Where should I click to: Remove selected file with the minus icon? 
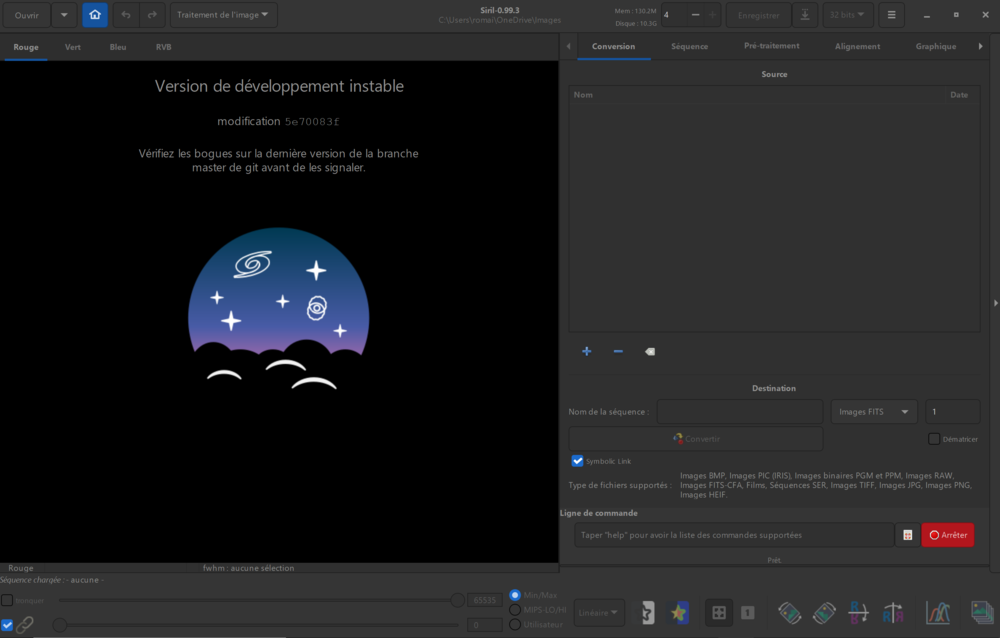pyautogui.click(x=617, y=352)
